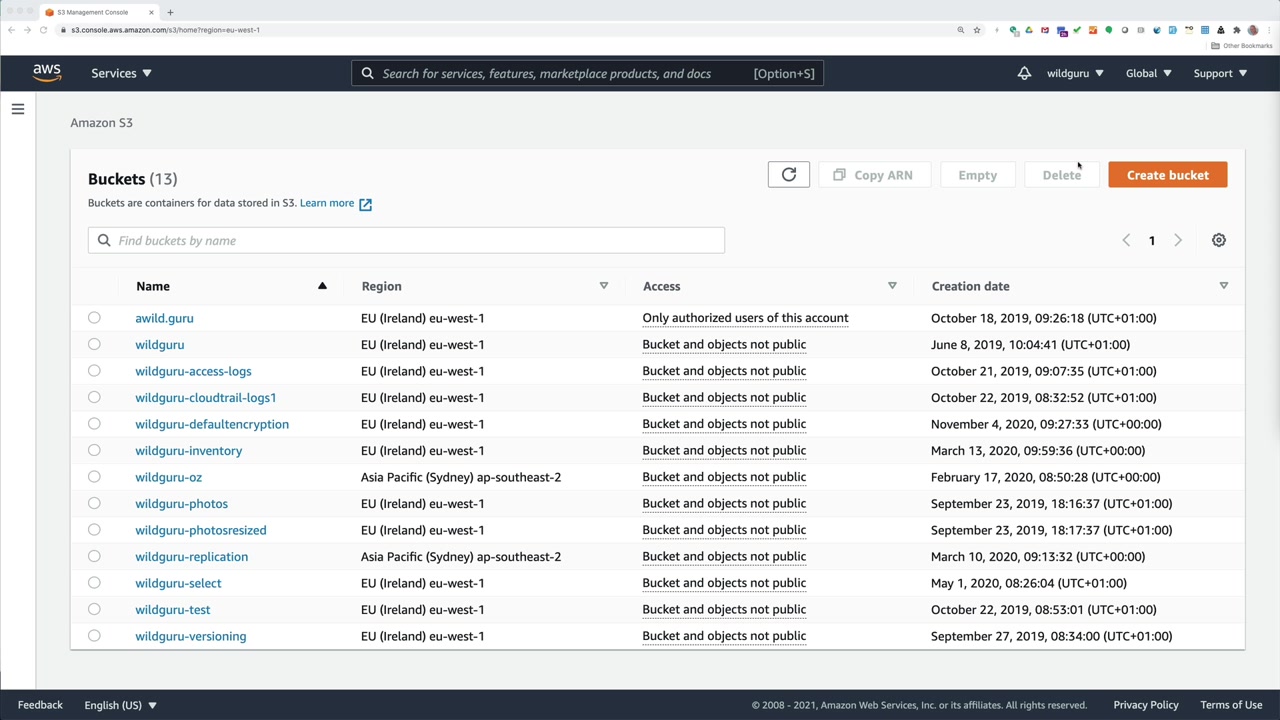Go to previous page of buckets
1280x720 pixels.
pyautogui.click(x=1126, y=240)
